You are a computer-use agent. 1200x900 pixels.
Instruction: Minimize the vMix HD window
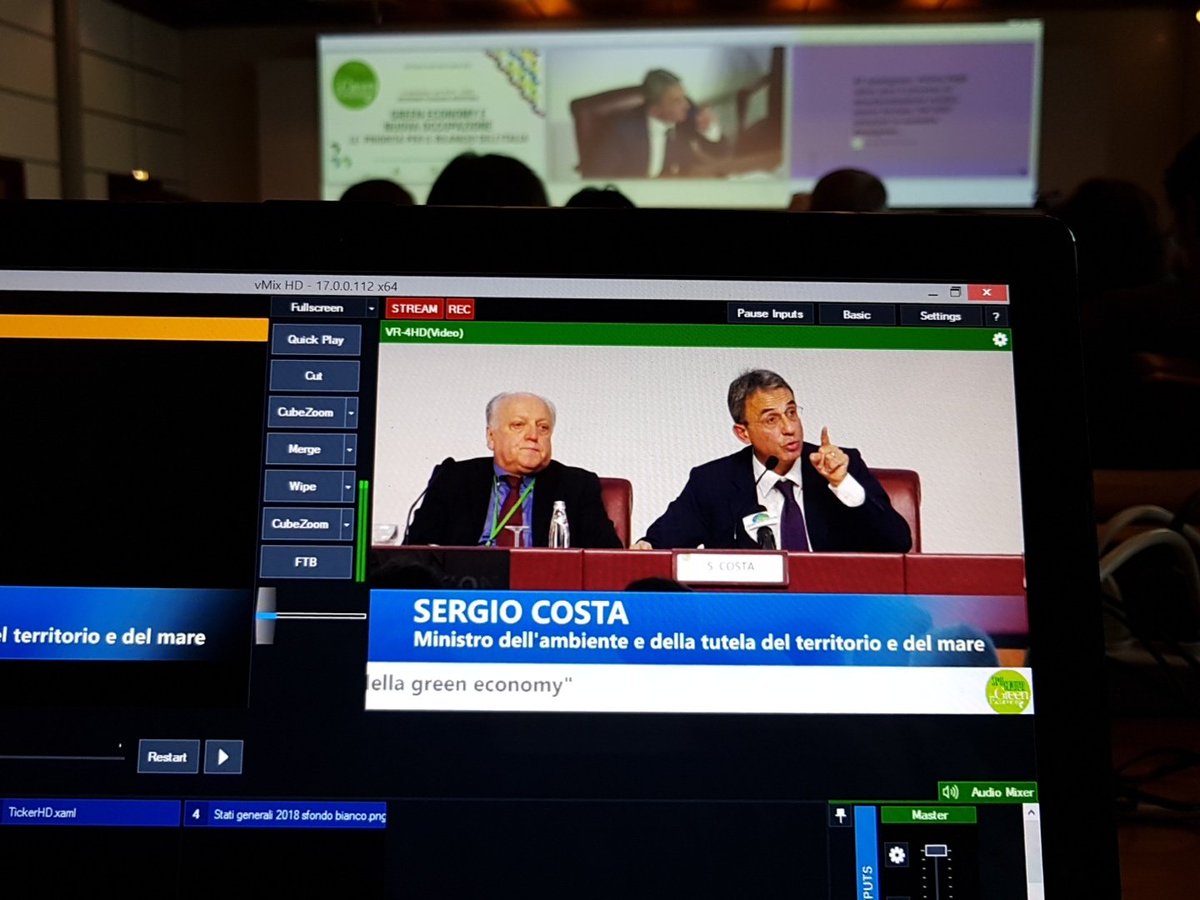coord(932,292)
